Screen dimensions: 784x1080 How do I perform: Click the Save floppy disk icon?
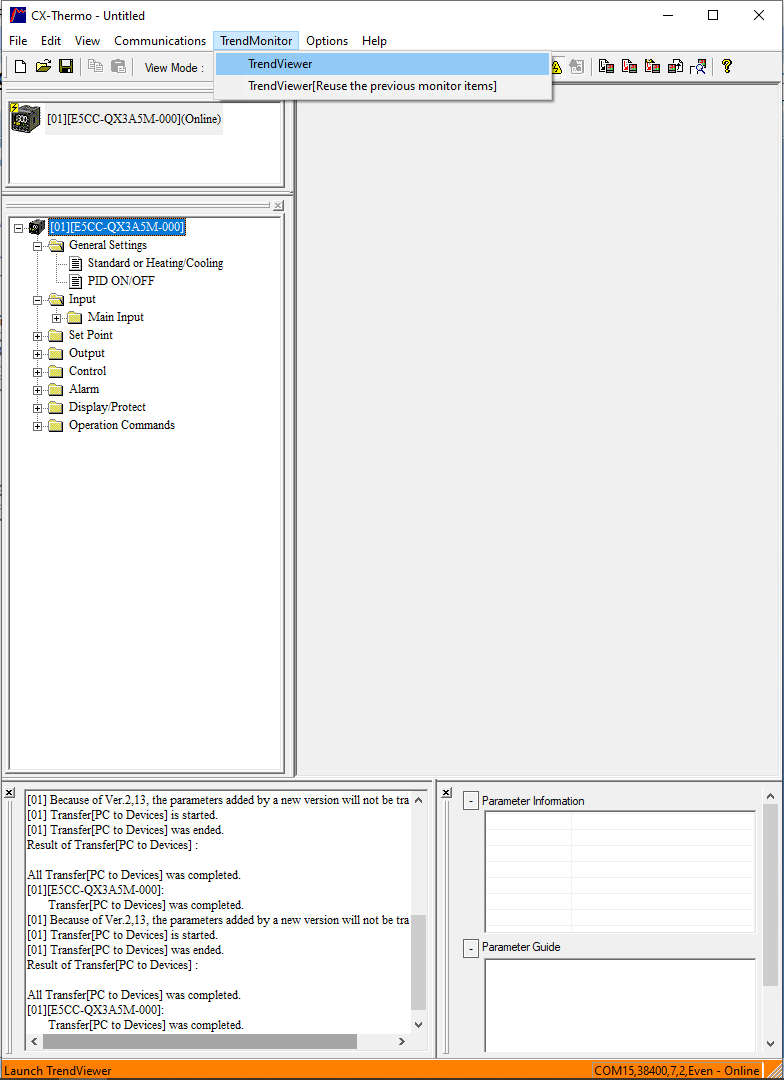(66, 67)
